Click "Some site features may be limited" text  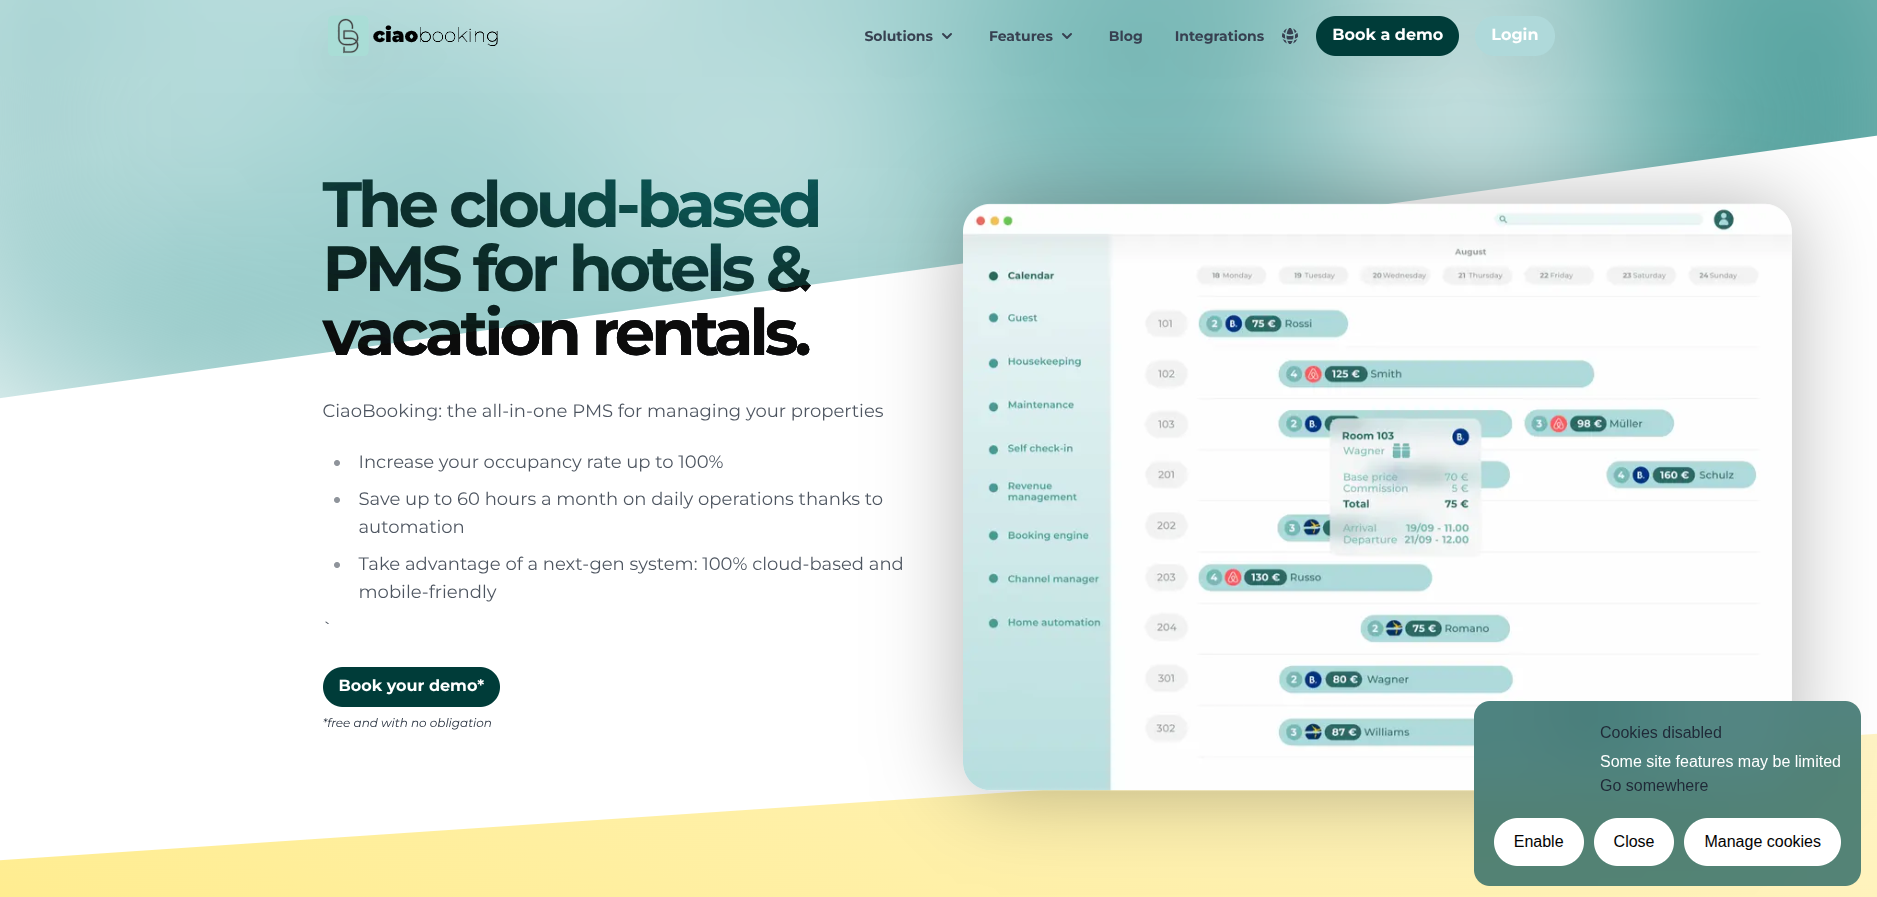[x=1720, y=762]
